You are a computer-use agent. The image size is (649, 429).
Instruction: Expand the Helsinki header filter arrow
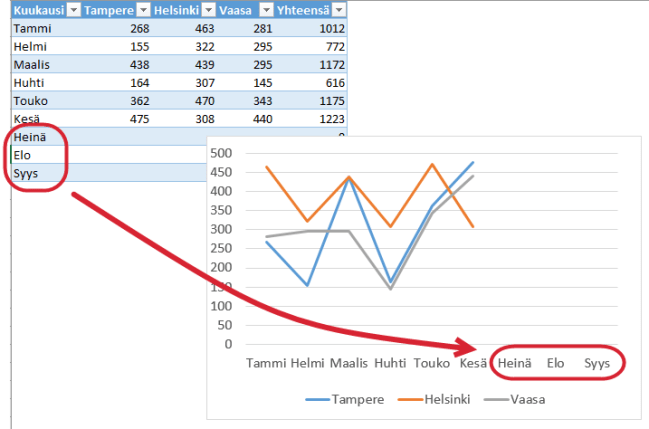(x=207, y=10)
